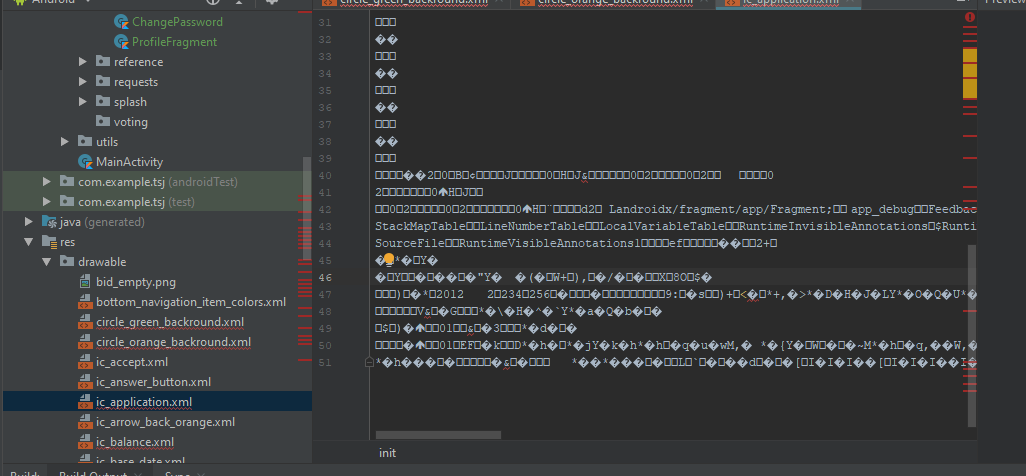Select 'com.example.tsj (test)' label
This screenshot has height=476, width=1026.
[136, 202]
